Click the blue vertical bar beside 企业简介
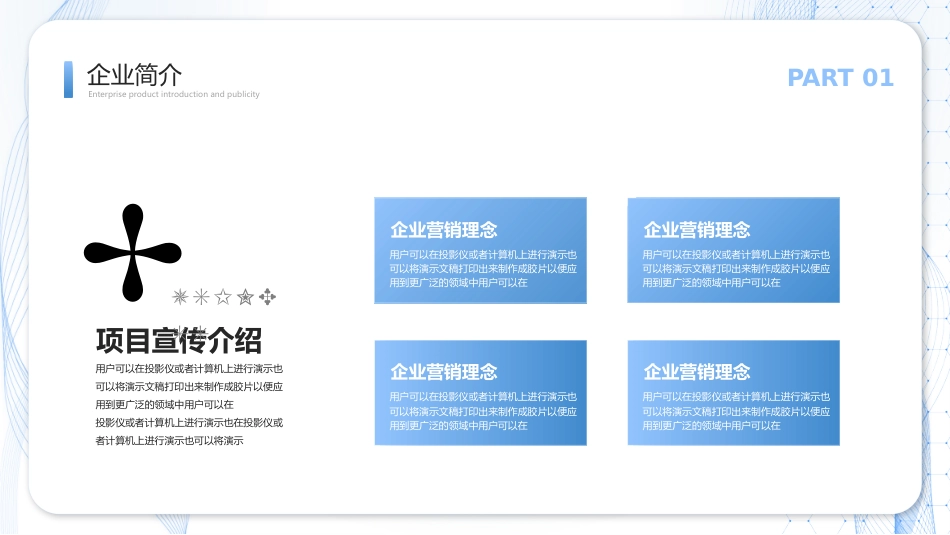This screenshot has height=535, width=950. click(x=68, y=79)
